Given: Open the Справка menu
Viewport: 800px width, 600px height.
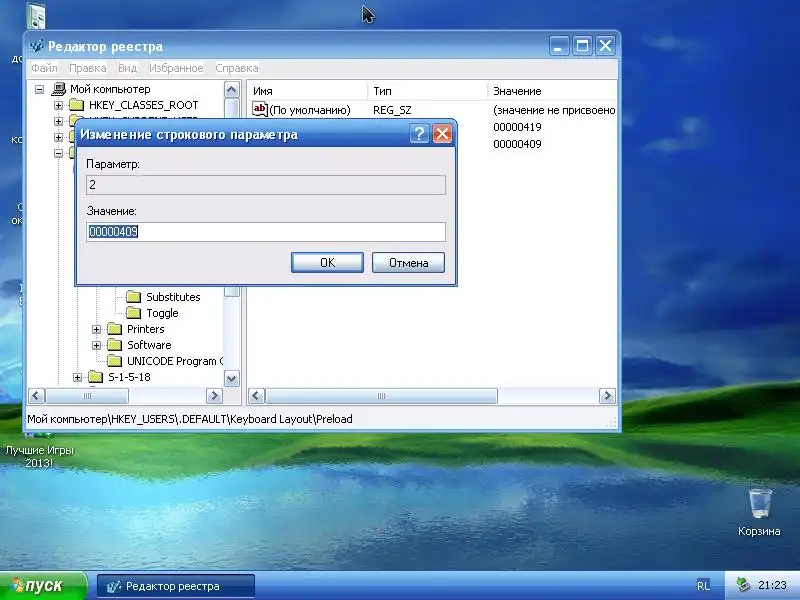Looking at the screenshot, I should coord(237,68).
